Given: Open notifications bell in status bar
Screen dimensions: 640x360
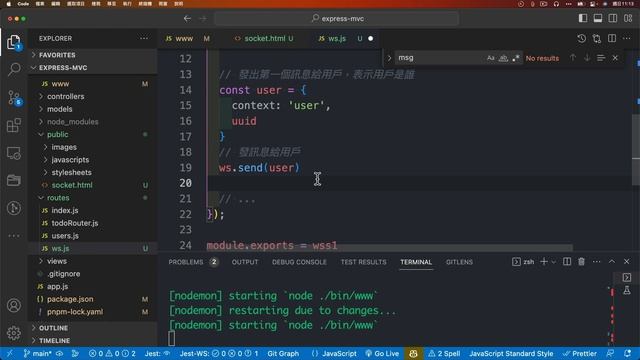Looking at the screenshot, I should (x=627, y=353).
